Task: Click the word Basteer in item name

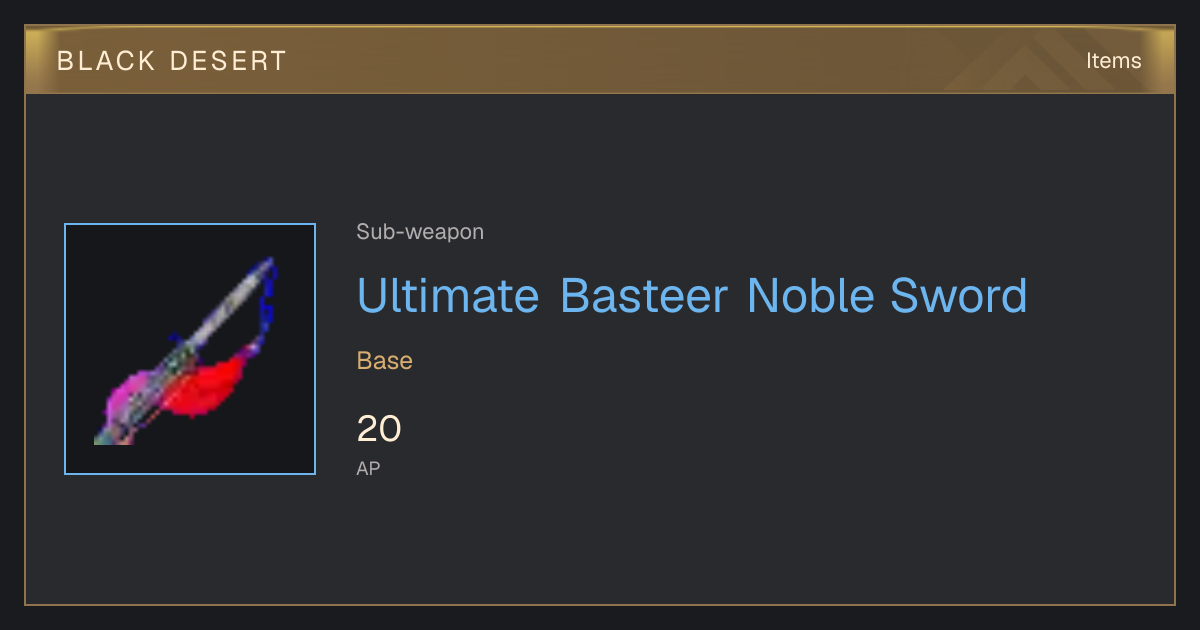Action: point(643,295)
